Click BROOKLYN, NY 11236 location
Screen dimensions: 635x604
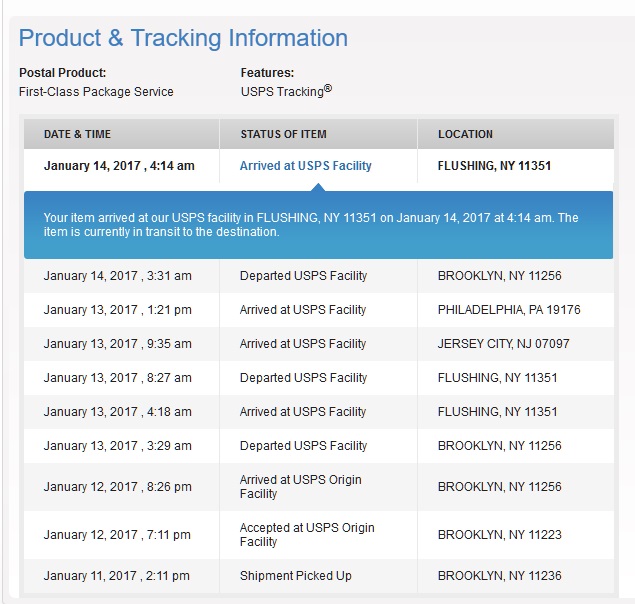pos(499,576)
